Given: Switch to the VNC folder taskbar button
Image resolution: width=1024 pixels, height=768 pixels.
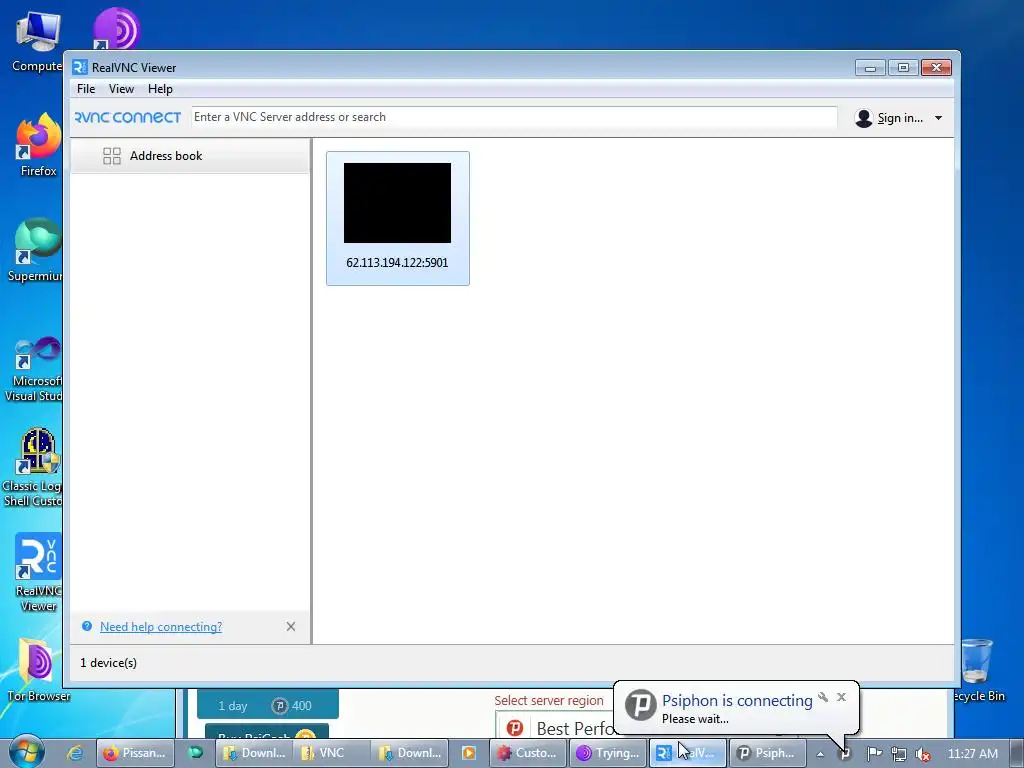Looking at the screenshot, I should pyautogui.click(x=332, y=753).
